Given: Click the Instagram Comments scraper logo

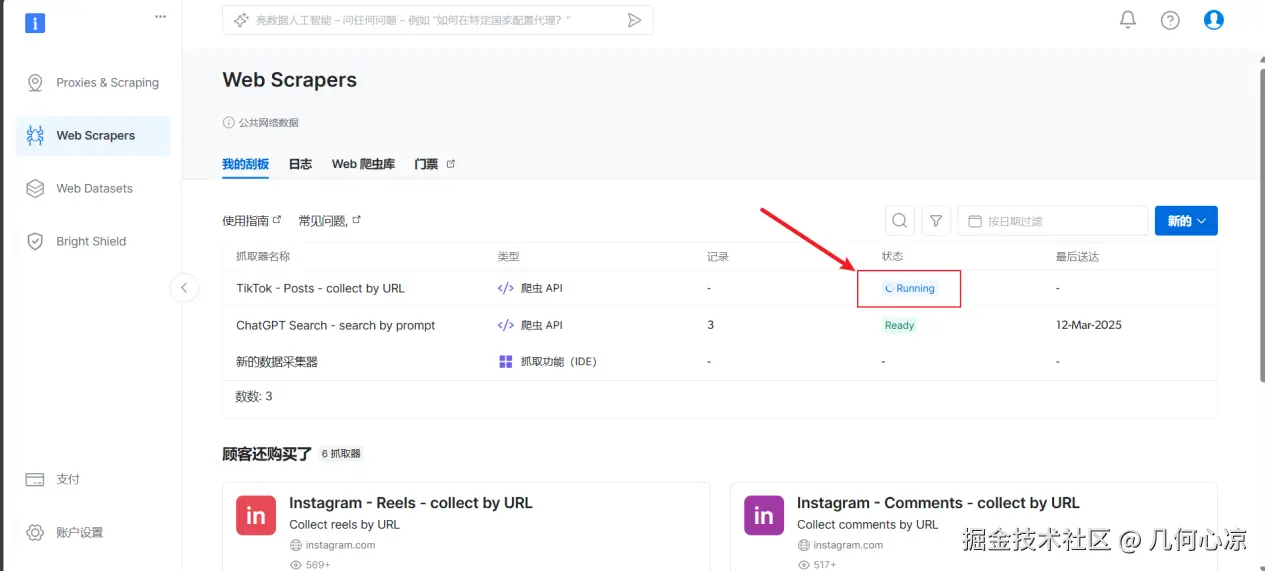Looking at the screenshot, I should coord(764,515).
